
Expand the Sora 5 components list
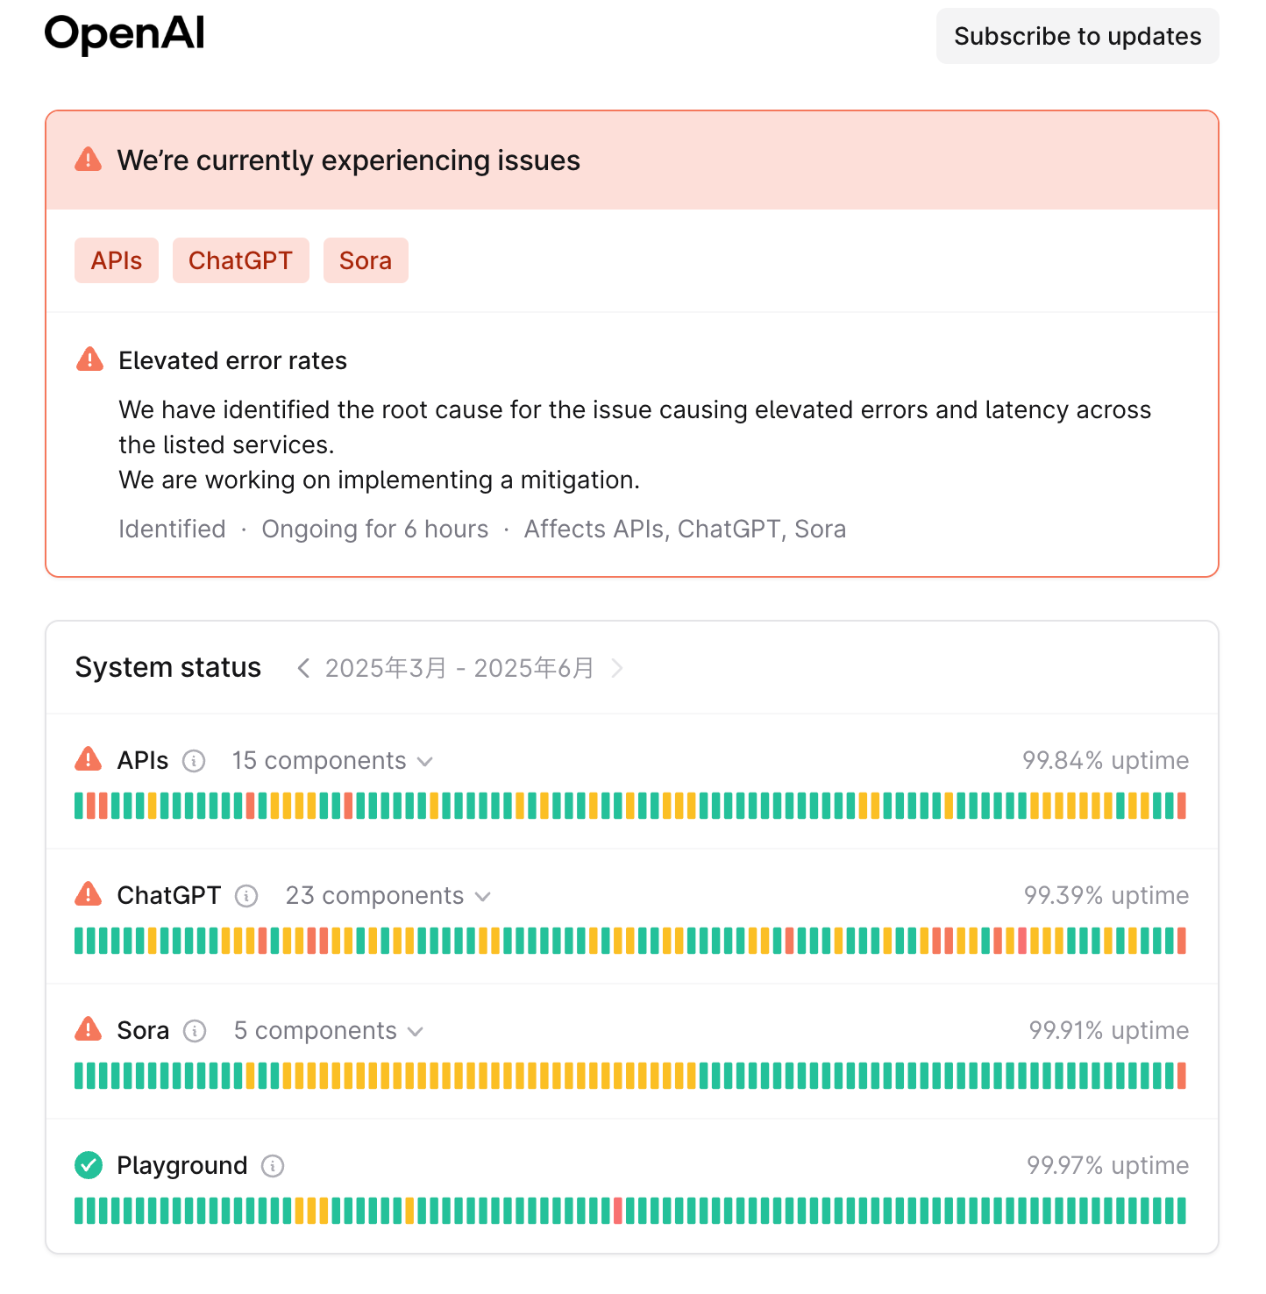click(328, 1031)
